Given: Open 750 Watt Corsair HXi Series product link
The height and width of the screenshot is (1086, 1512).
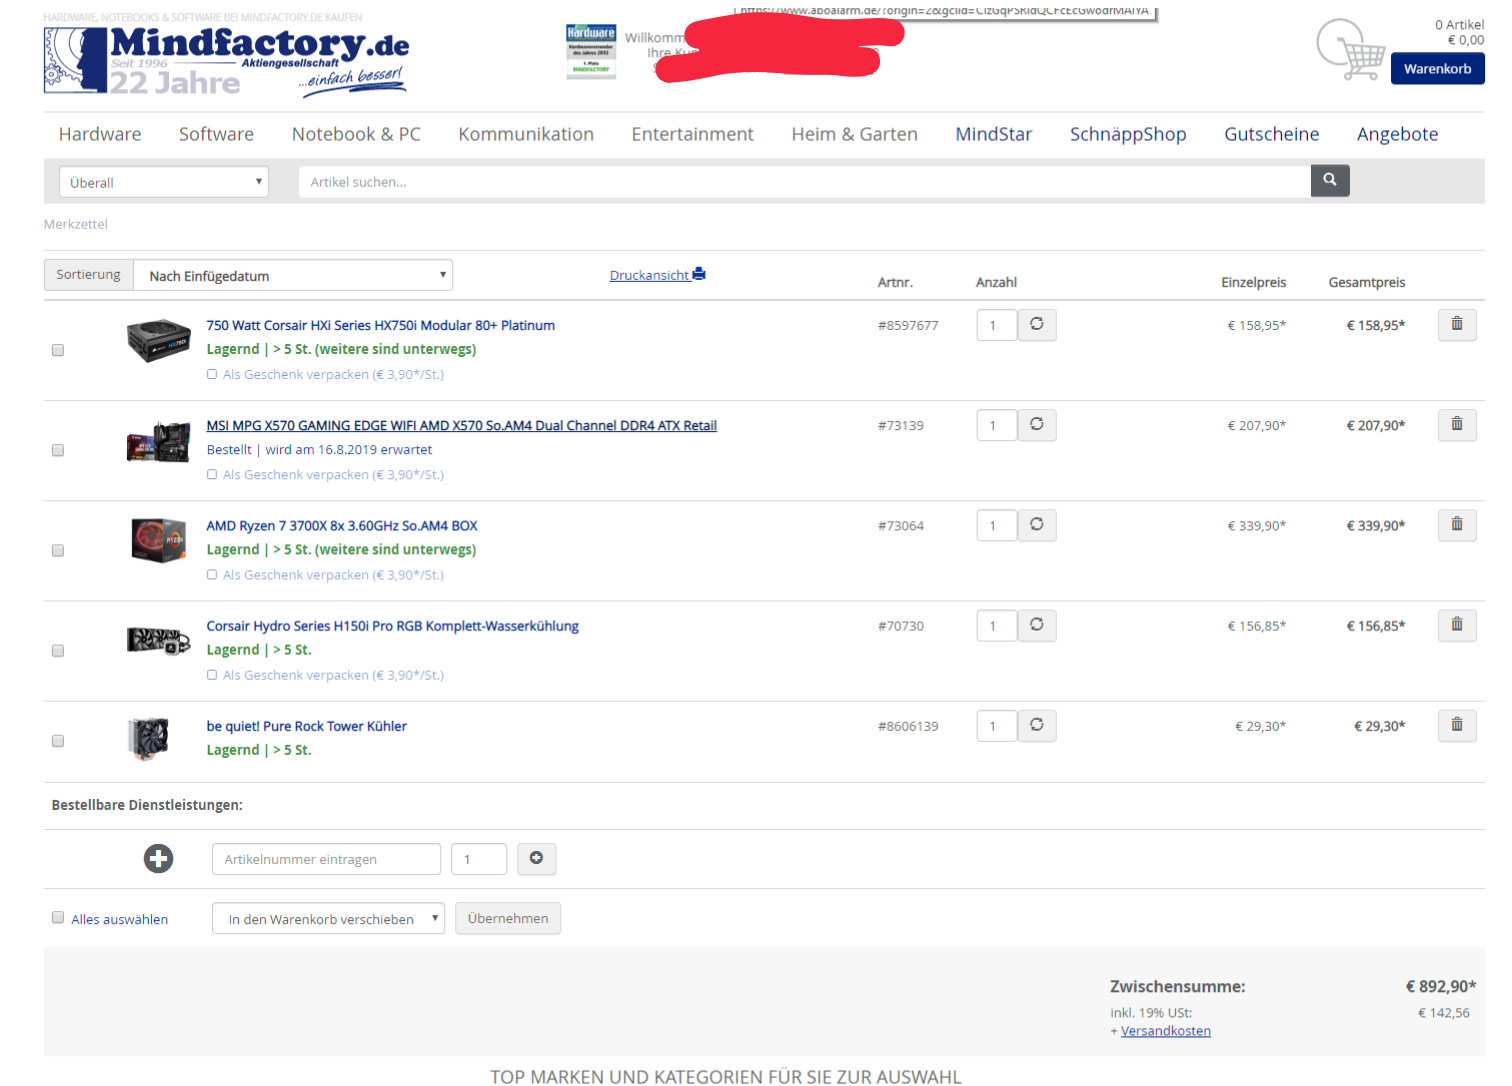Looking at the screenshot, I should [x=380, y=325].
